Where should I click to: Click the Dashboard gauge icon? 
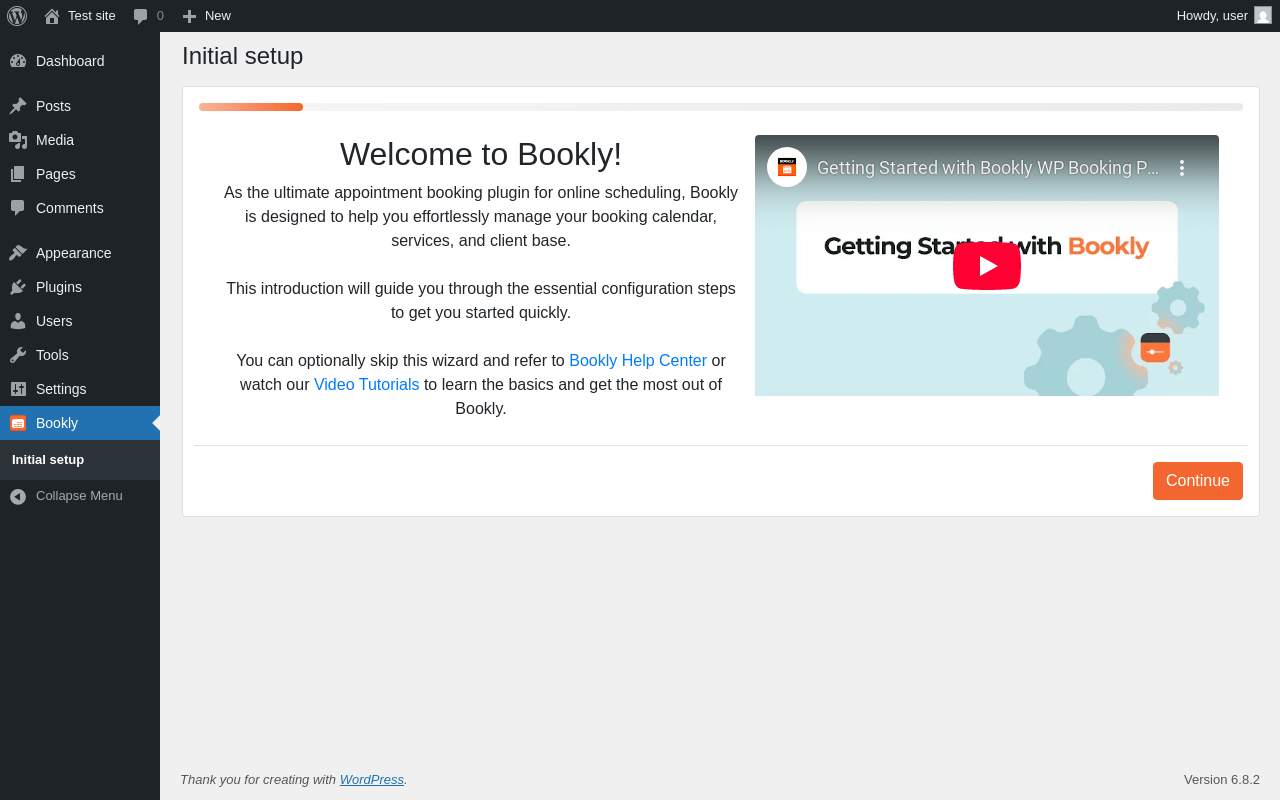pyautogui.click(x=18, y=61)
